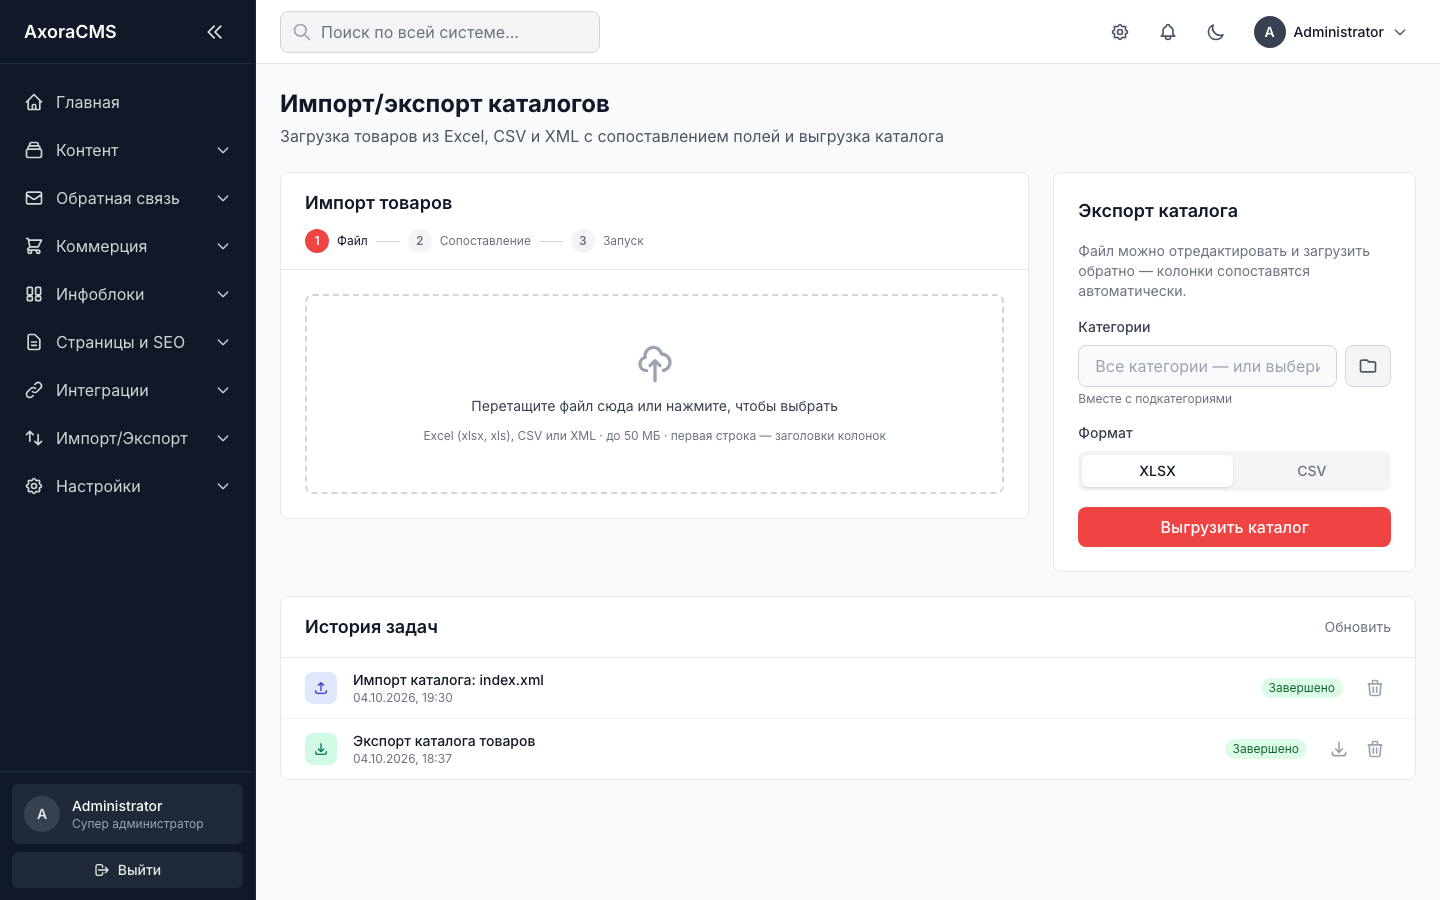Image resolution: width=1440 pixels, height=900 pixels.
Task: Open settings gear in top bar
Action: coord(1120,32)
